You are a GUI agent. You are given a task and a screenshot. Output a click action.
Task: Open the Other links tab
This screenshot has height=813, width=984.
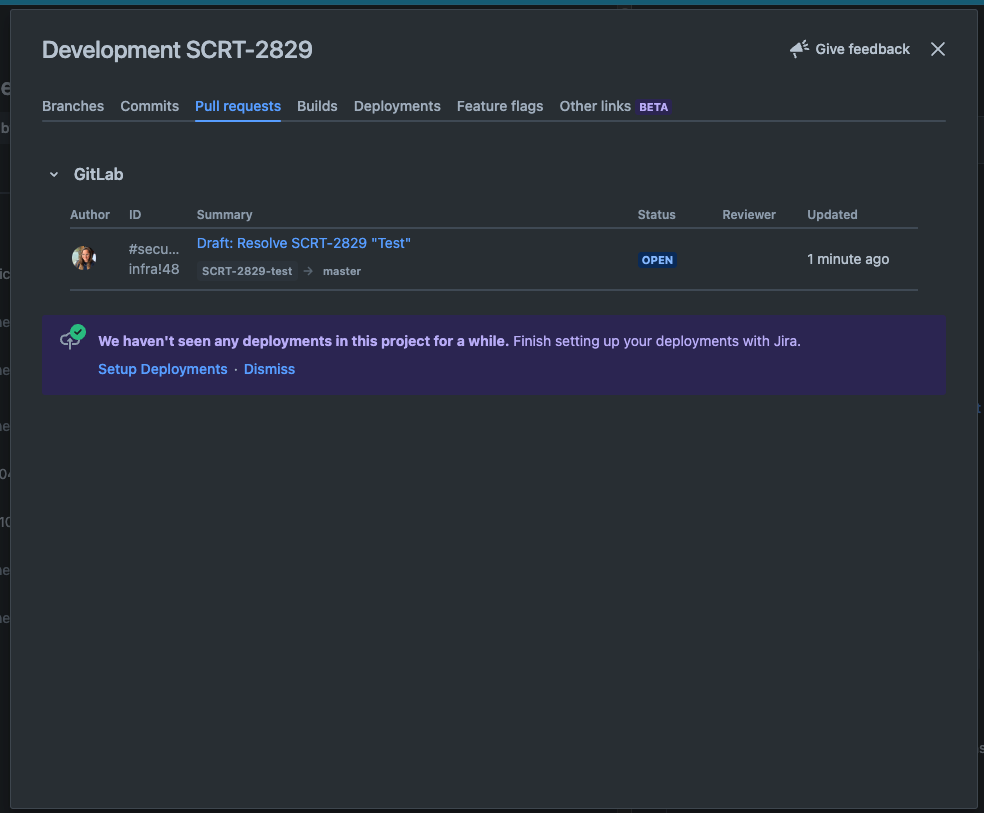595,106
